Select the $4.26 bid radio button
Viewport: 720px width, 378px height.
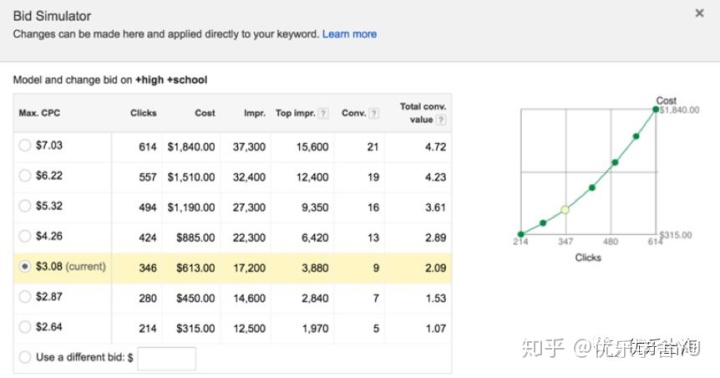tap(25, 236)
